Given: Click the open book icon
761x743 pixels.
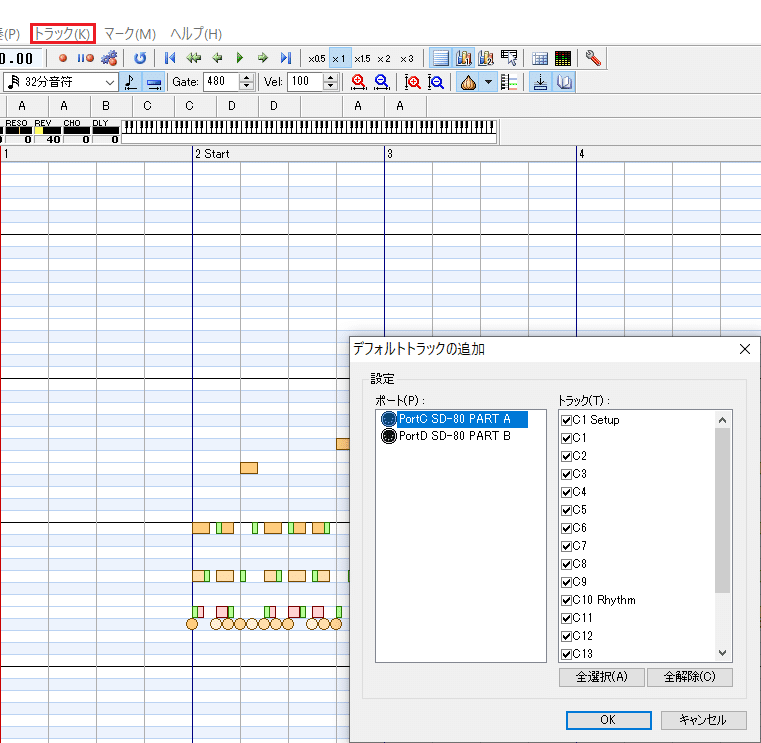Looking at the screenshot, I should (564, 82).
